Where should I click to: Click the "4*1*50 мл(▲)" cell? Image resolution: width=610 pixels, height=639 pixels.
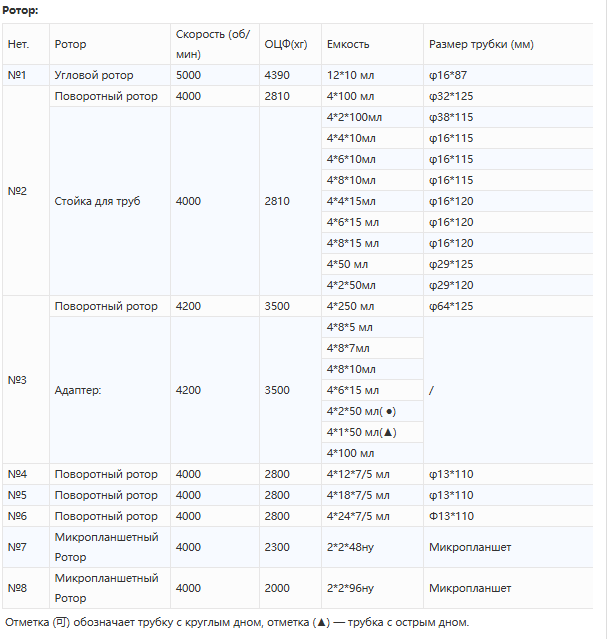click(x=362, y=432)
